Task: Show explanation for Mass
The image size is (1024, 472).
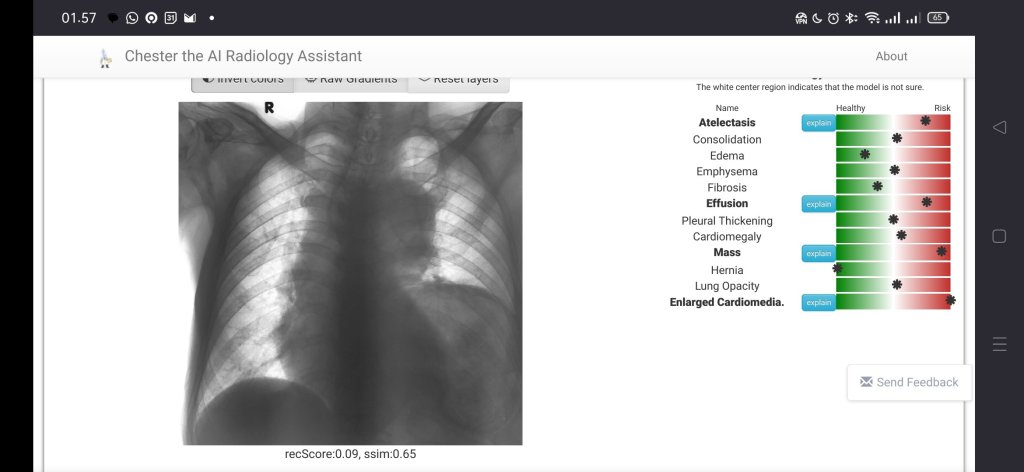Action: 818,253
